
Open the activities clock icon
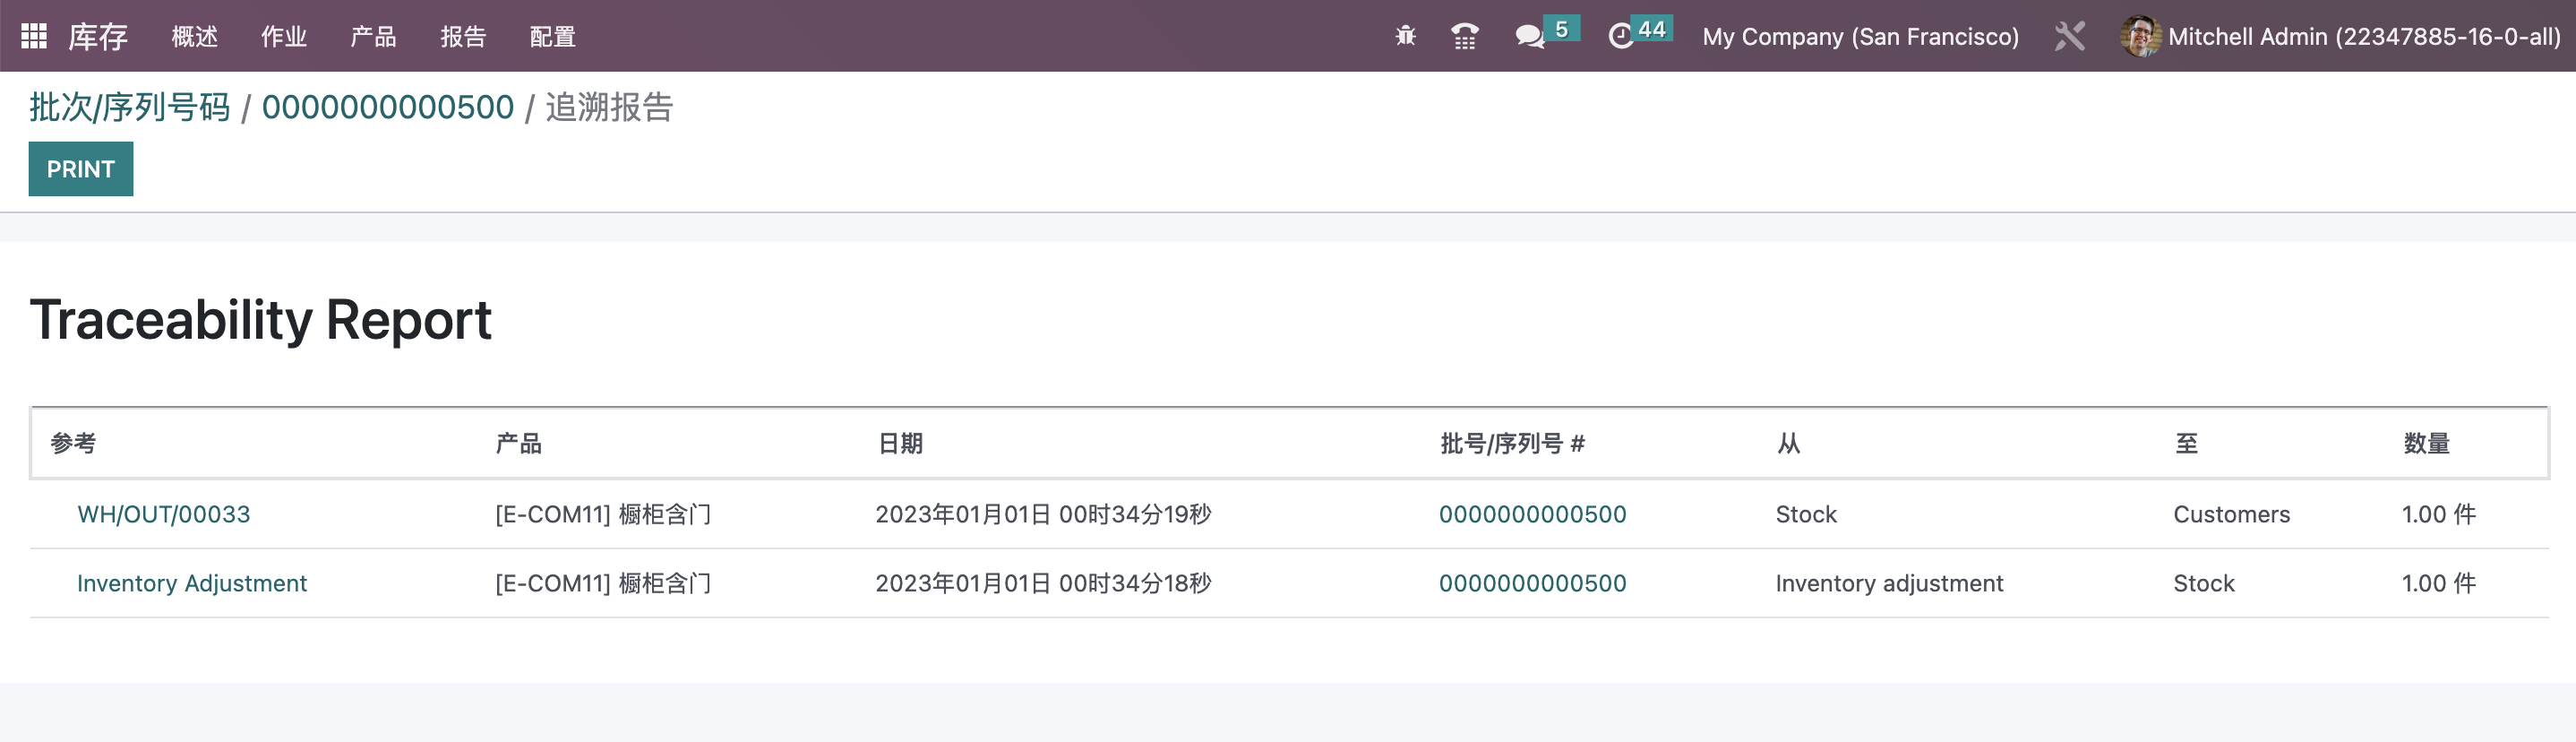tap(1620, 37)
